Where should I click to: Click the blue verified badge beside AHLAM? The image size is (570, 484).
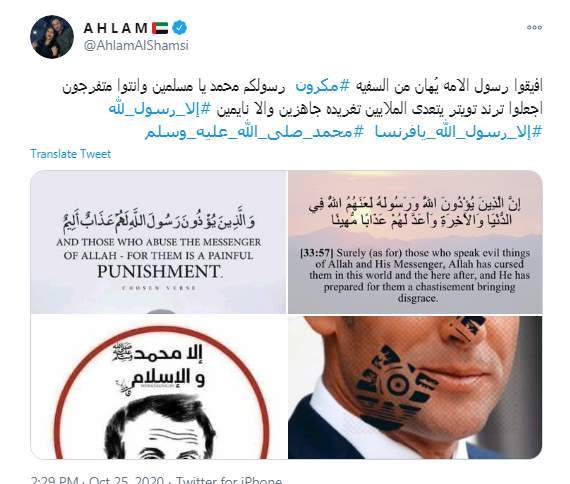point(180,28)
